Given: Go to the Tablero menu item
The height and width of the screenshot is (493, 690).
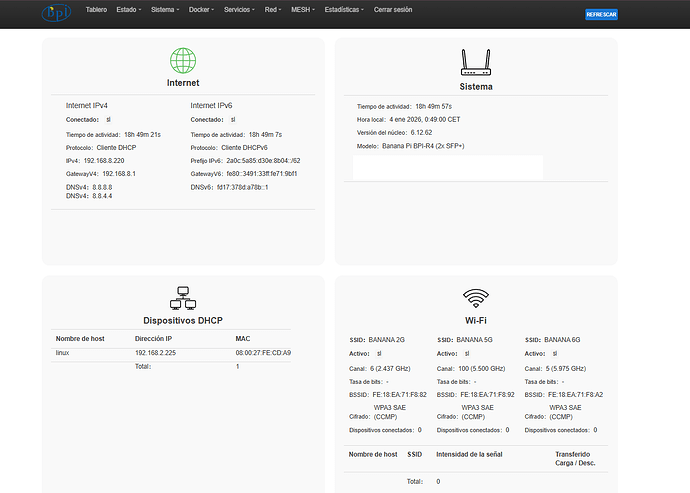Looking at the screenshot, I should [96, 8].
